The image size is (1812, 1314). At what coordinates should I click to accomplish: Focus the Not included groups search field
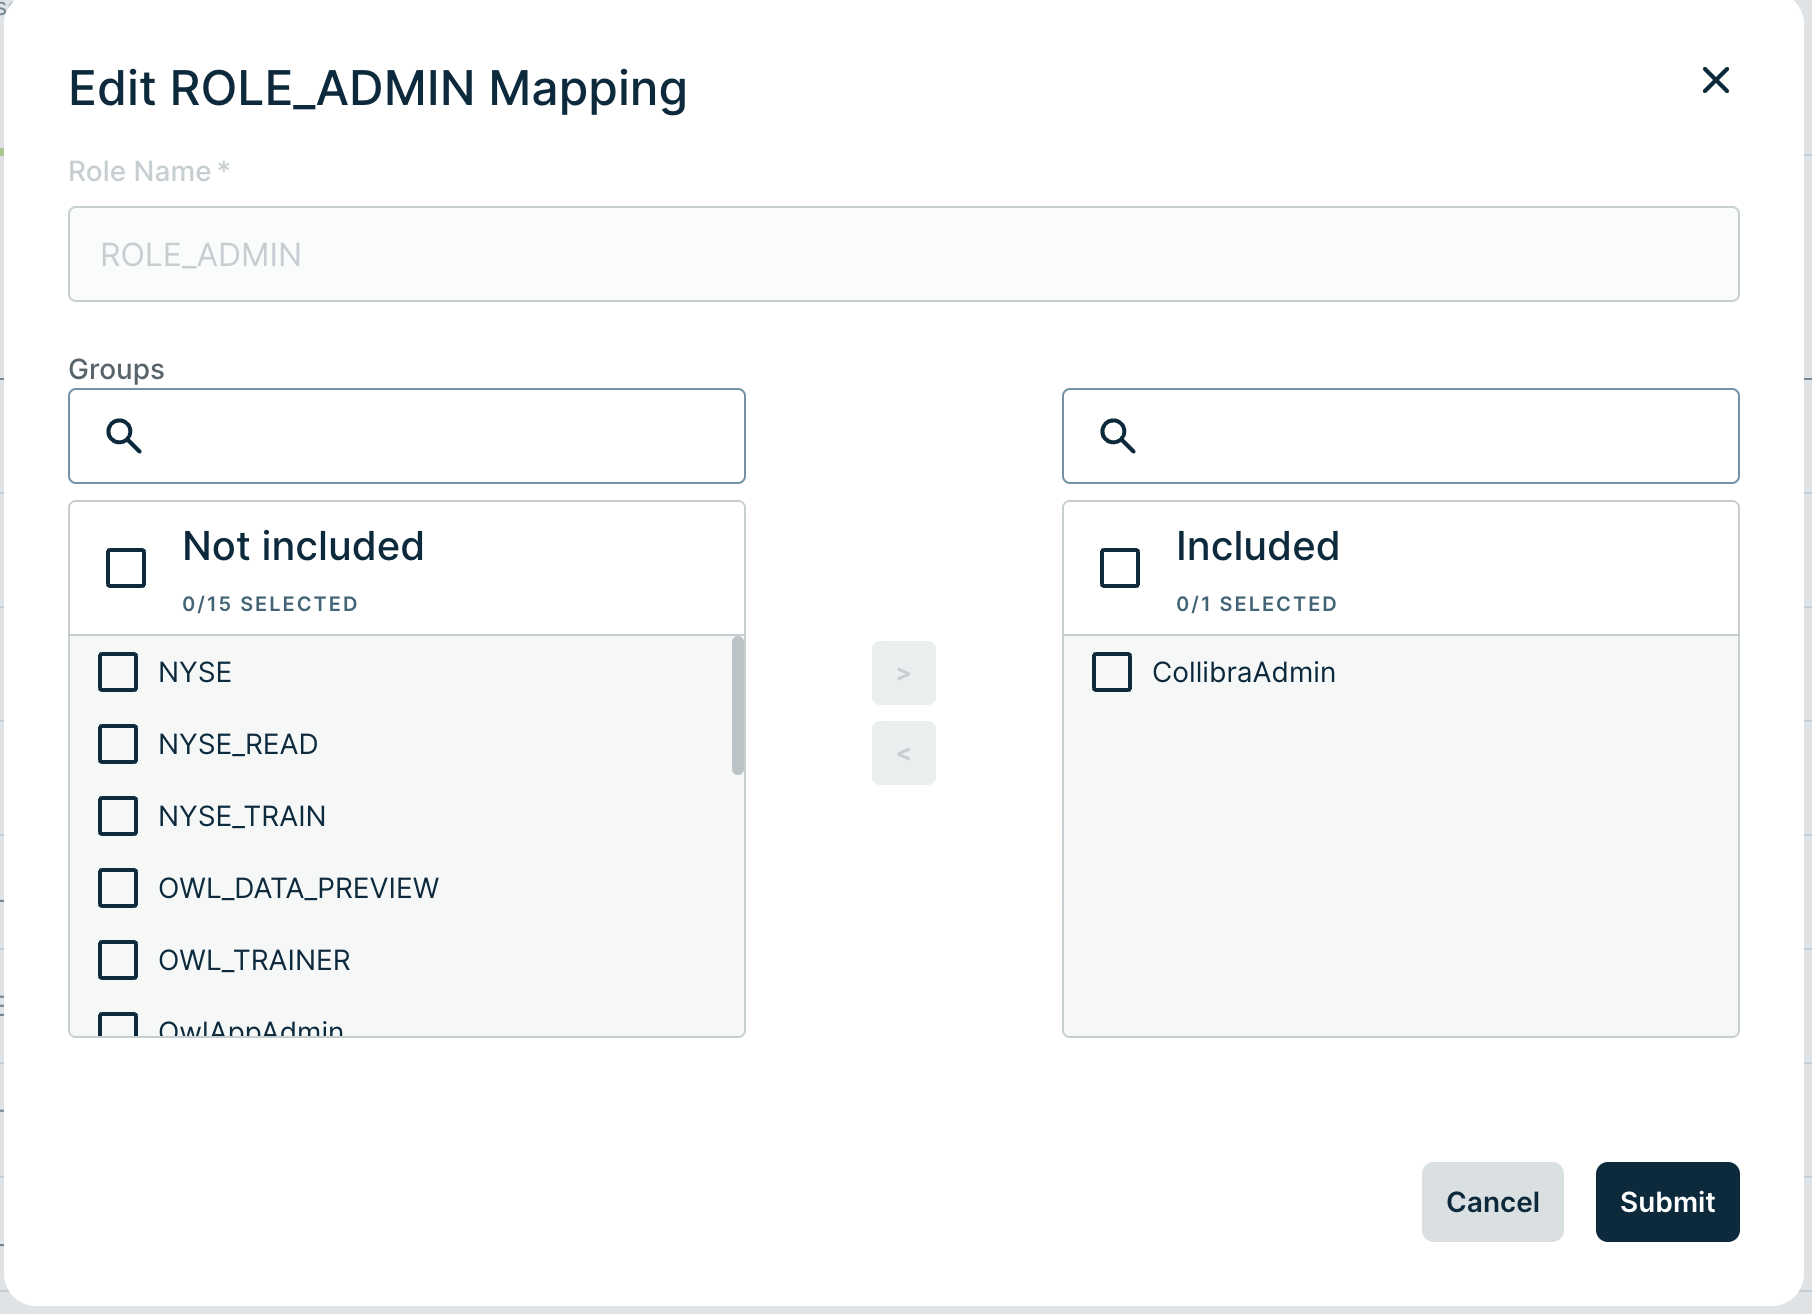440,436
